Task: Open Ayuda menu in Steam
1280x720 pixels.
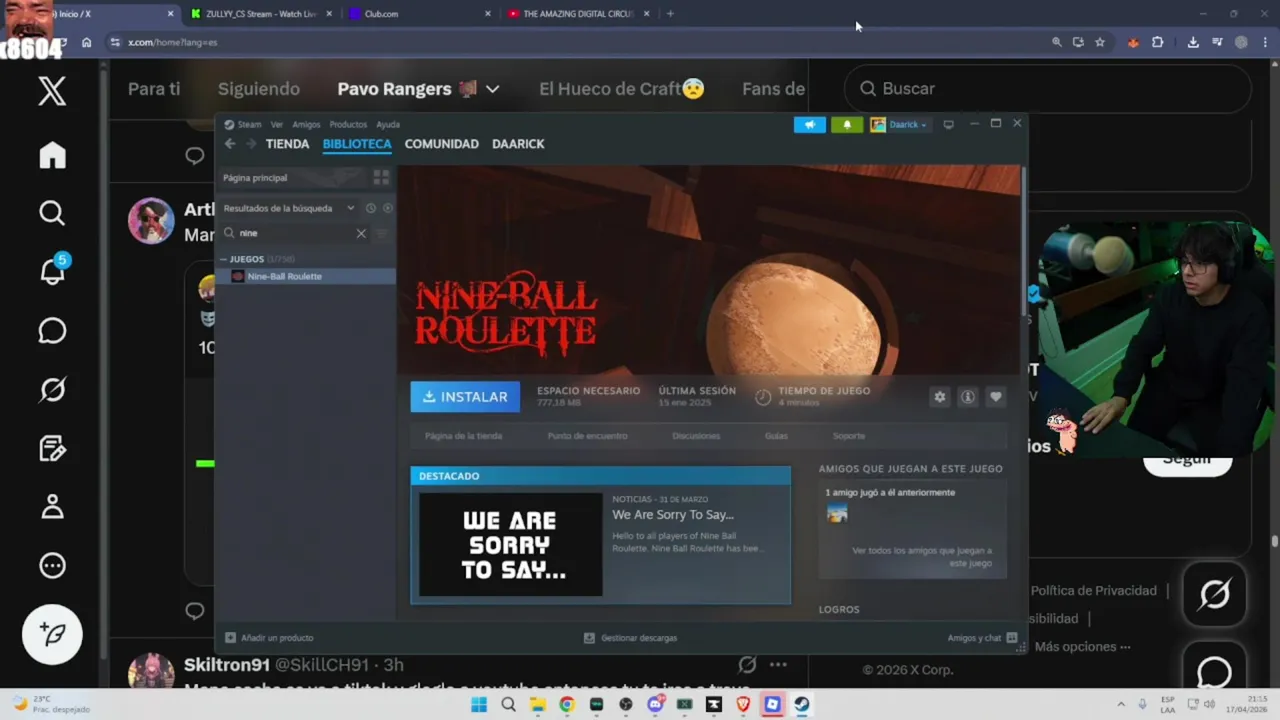Action: [388, 125]
